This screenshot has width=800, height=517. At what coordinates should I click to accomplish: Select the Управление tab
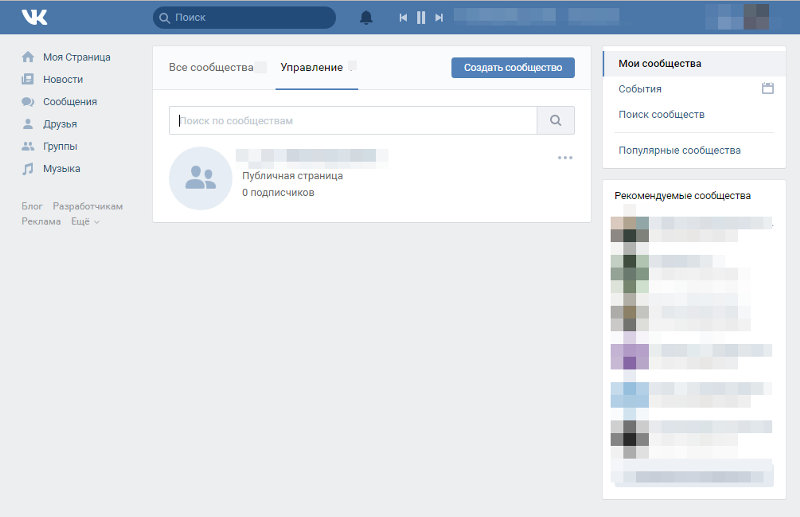(311, 67)
